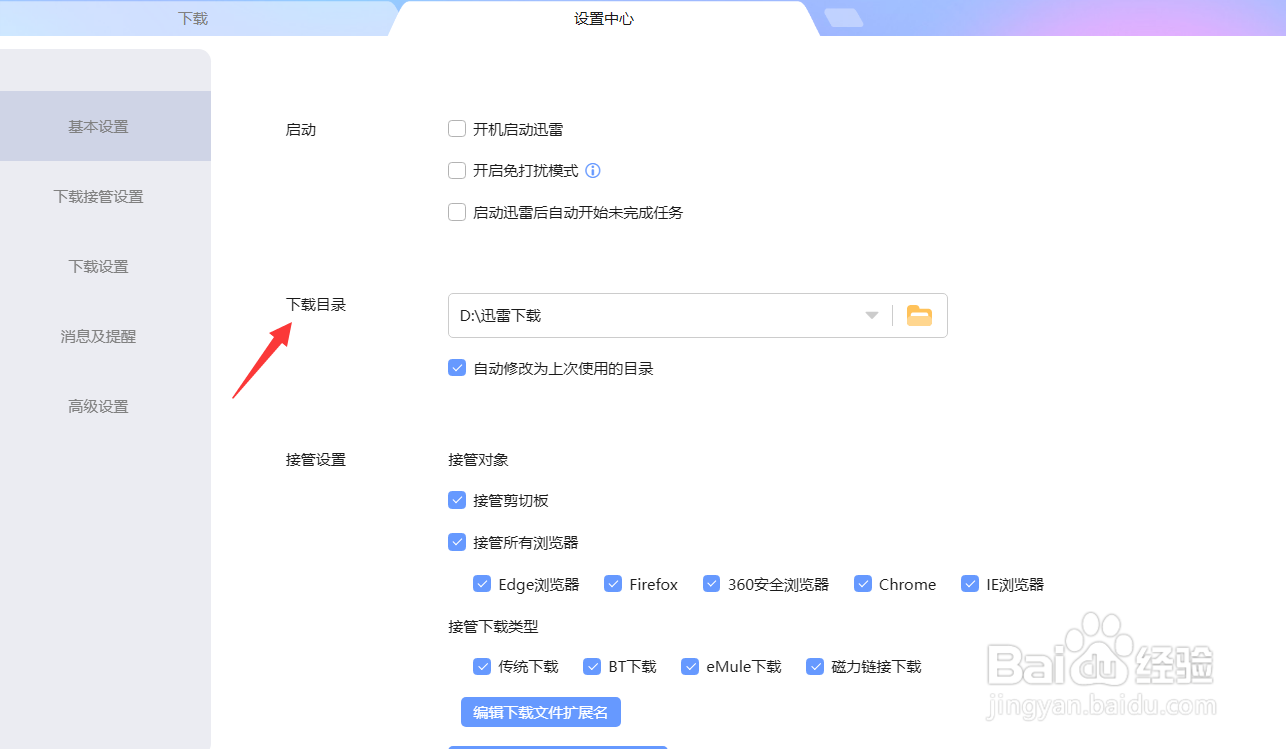Select 基本设置 in the sidebar
1286x749 pixels.
tap(97, 126)
